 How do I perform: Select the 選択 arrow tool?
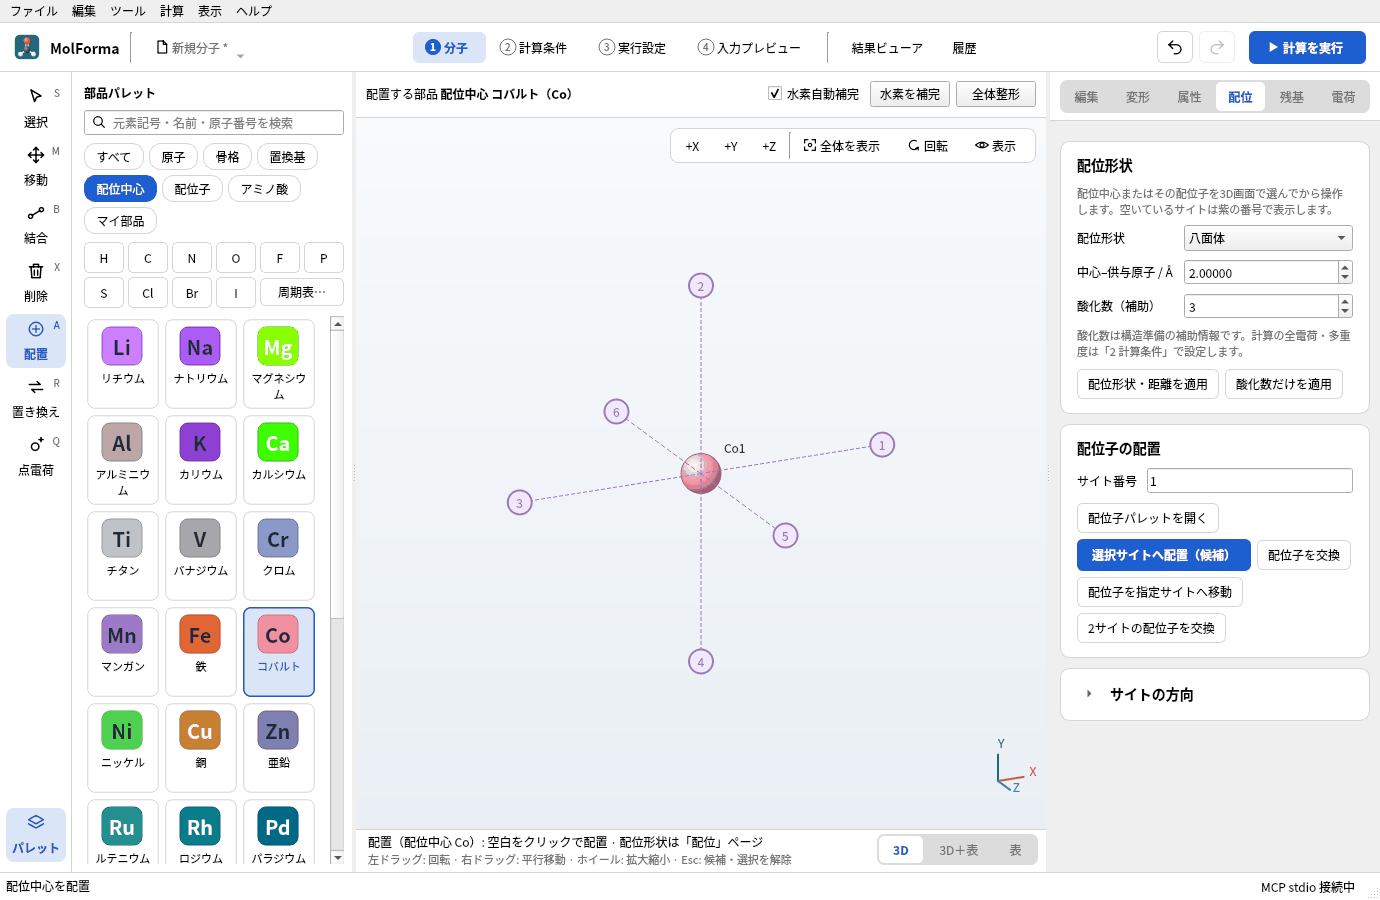(36, 108)
